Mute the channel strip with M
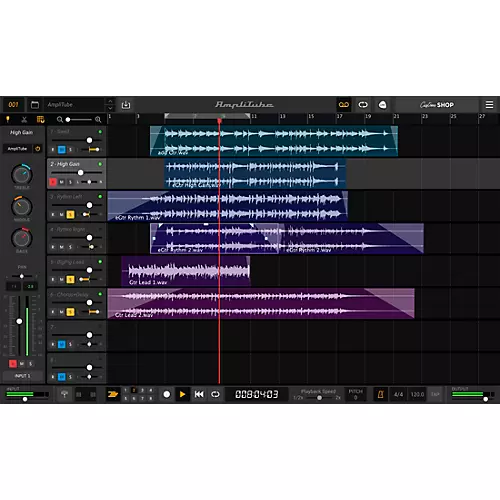500x500 pixels. pos(22,364)
